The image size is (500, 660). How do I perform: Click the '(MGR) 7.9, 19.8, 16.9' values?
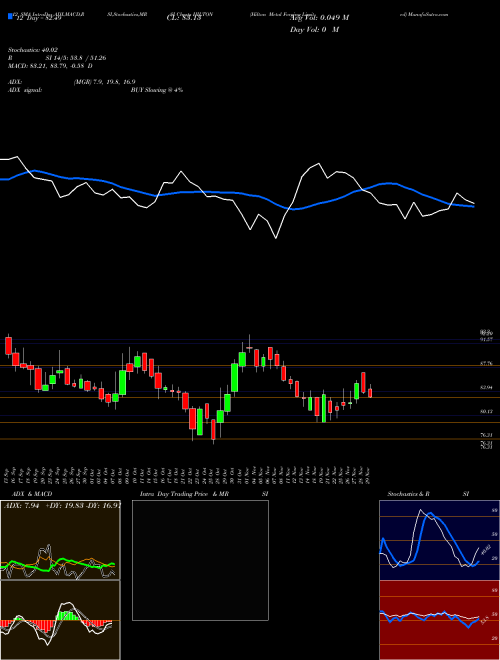pyautogui.click(x=104, y=82)
